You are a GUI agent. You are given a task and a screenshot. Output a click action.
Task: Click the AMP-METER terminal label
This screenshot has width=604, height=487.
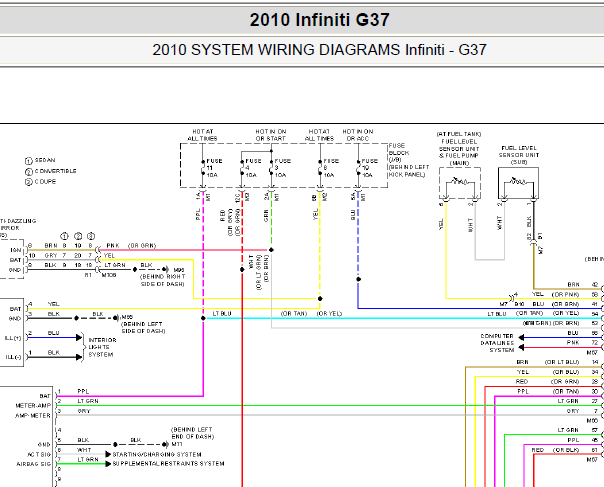pos(33,416)
